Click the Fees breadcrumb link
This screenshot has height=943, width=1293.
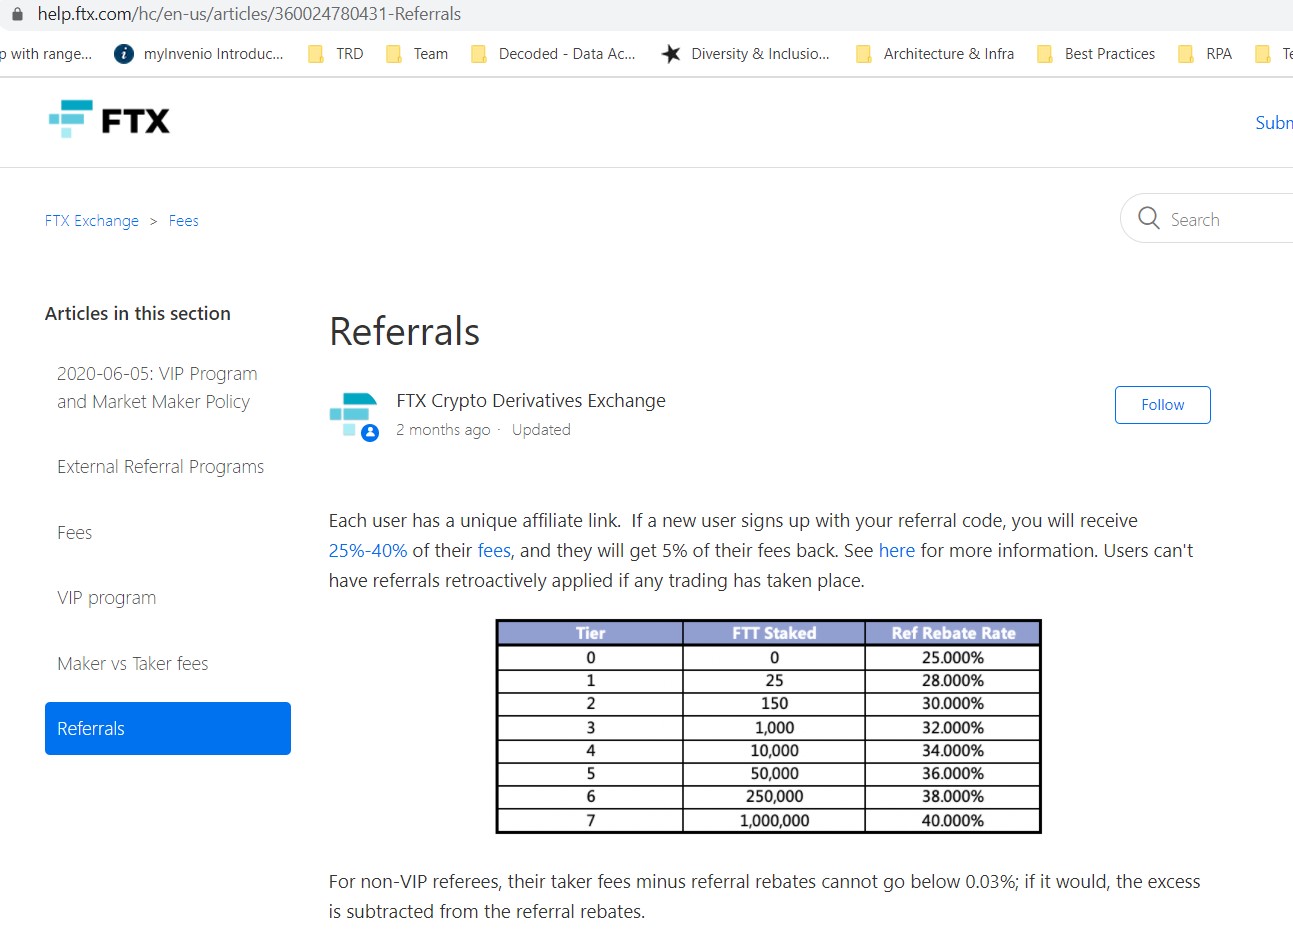point(184,221)
